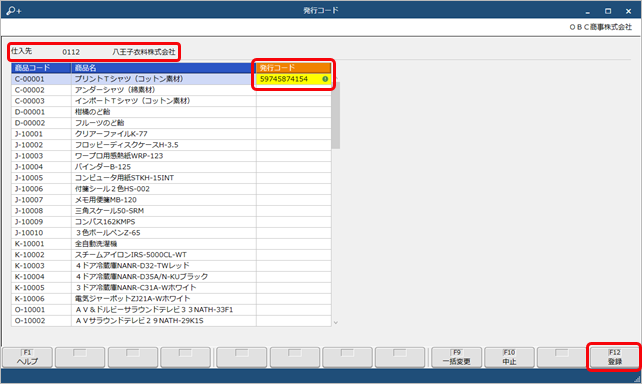Select the バインダーB-125 row

171,167
